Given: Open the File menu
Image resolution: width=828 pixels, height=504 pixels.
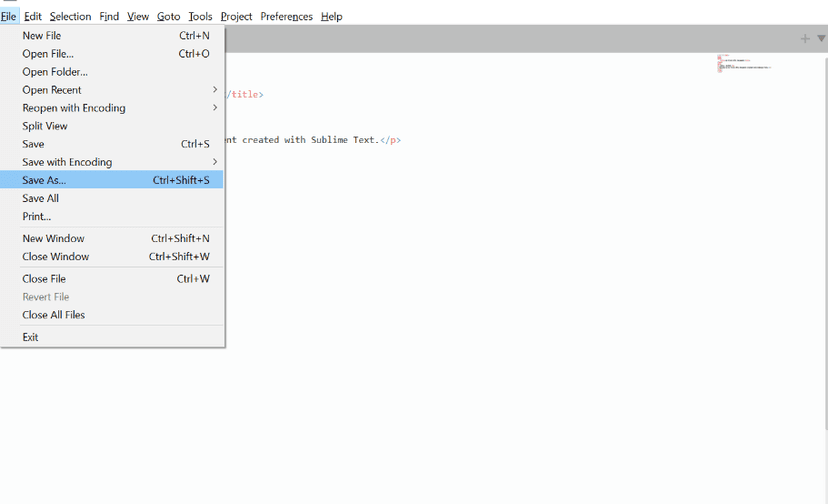Looking at the screenshot, I should click(8, 16).
